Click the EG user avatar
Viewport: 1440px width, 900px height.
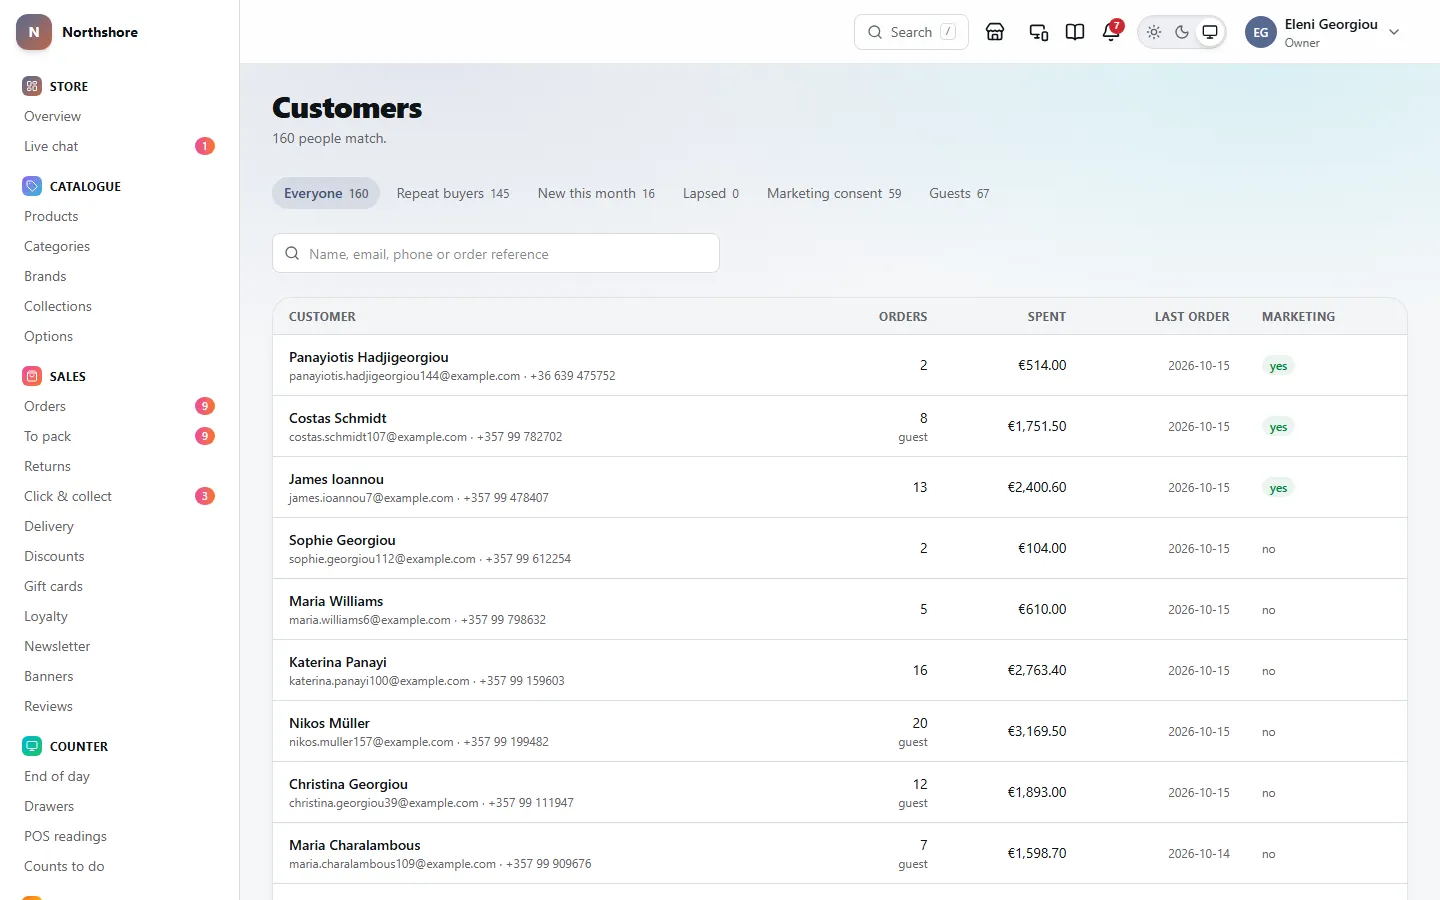1261,32
